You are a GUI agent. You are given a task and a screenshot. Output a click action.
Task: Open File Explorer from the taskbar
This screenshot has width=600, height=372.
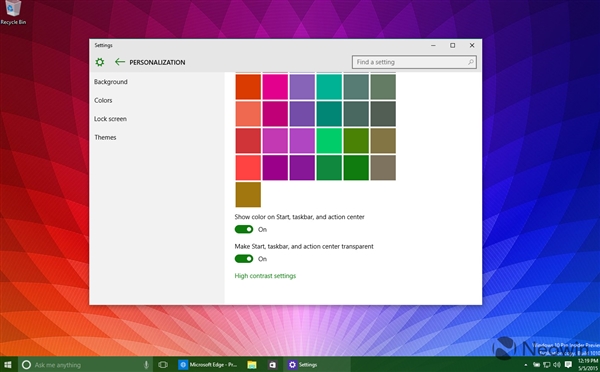coord(252,365)
